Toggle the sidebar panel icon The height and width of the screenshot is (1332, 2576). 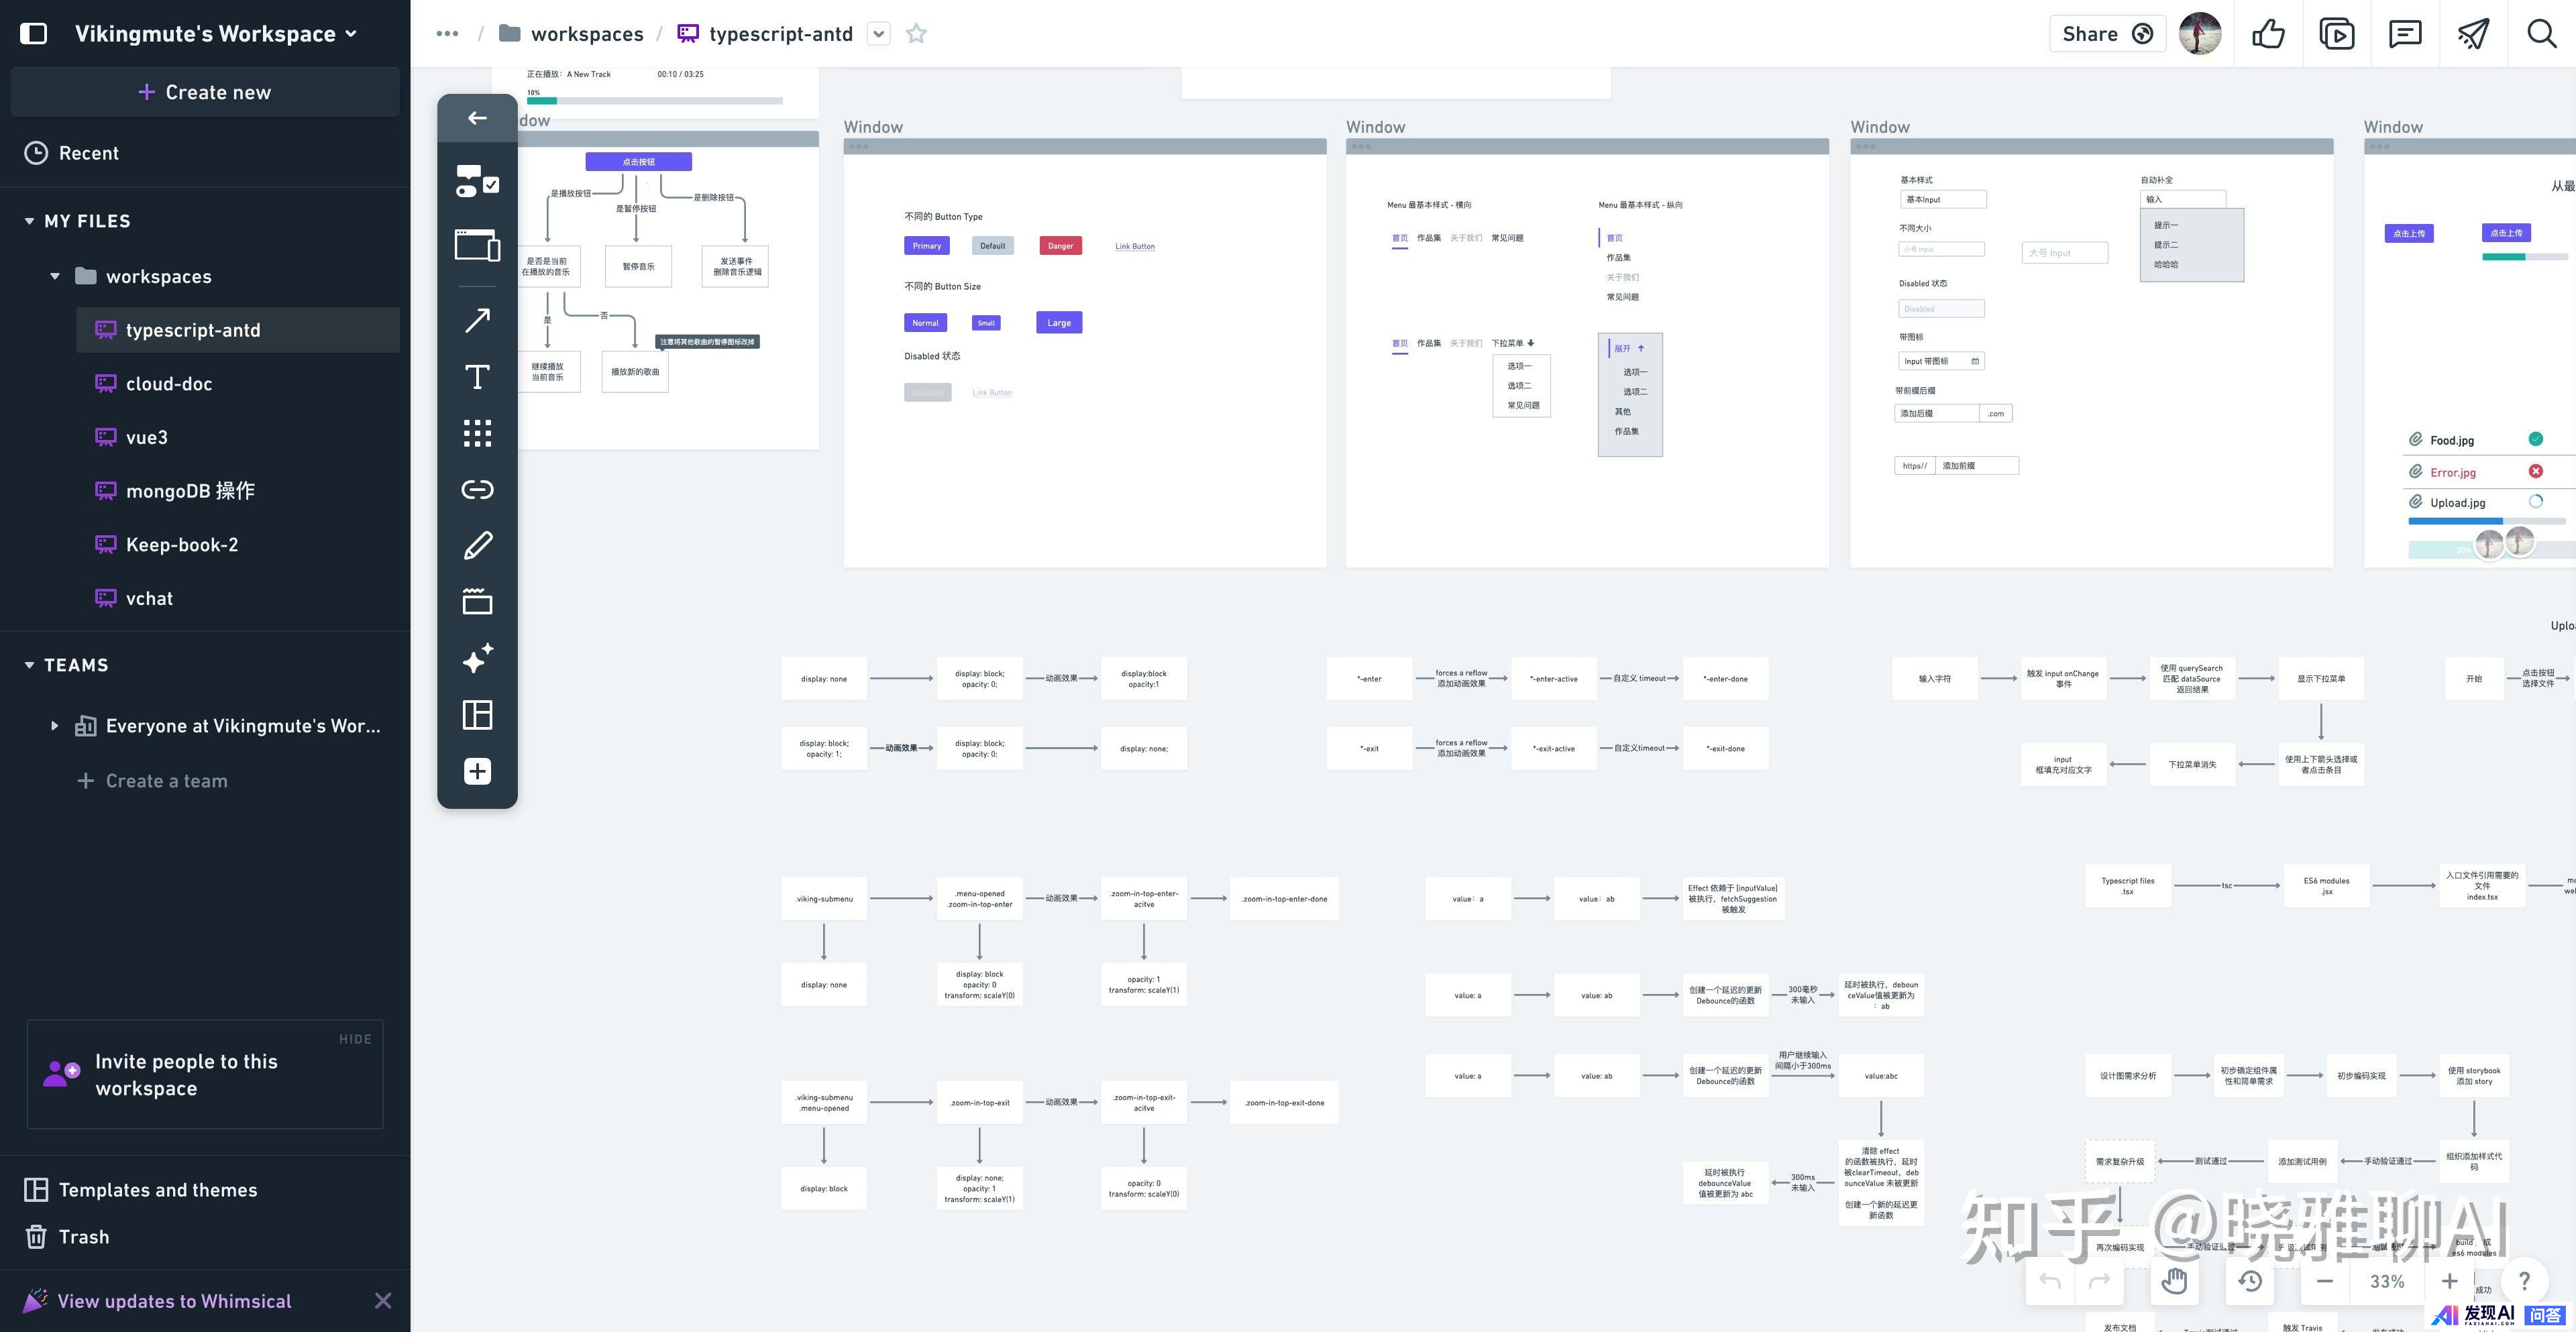(34, 33)
